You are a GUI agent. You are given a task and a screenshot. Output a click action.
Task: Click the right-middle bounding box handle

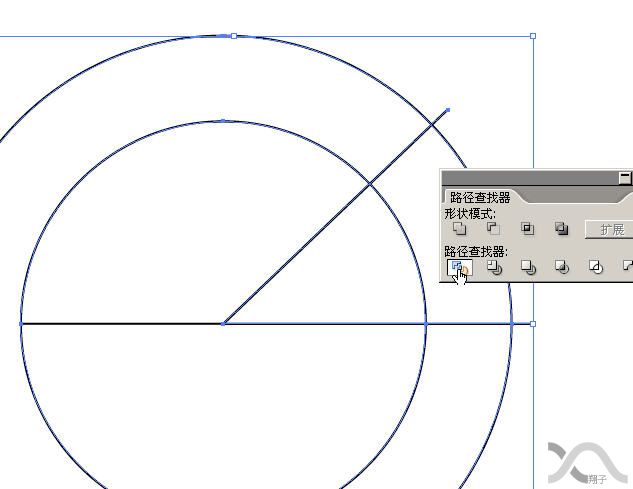[533, 323]
